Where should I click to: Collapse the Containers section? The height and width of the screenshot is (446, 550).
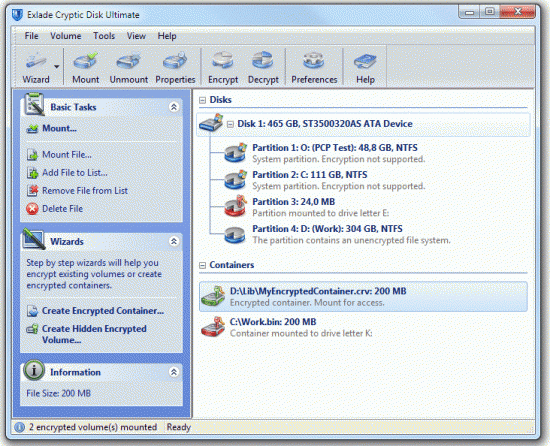click(x=202, y=265)
